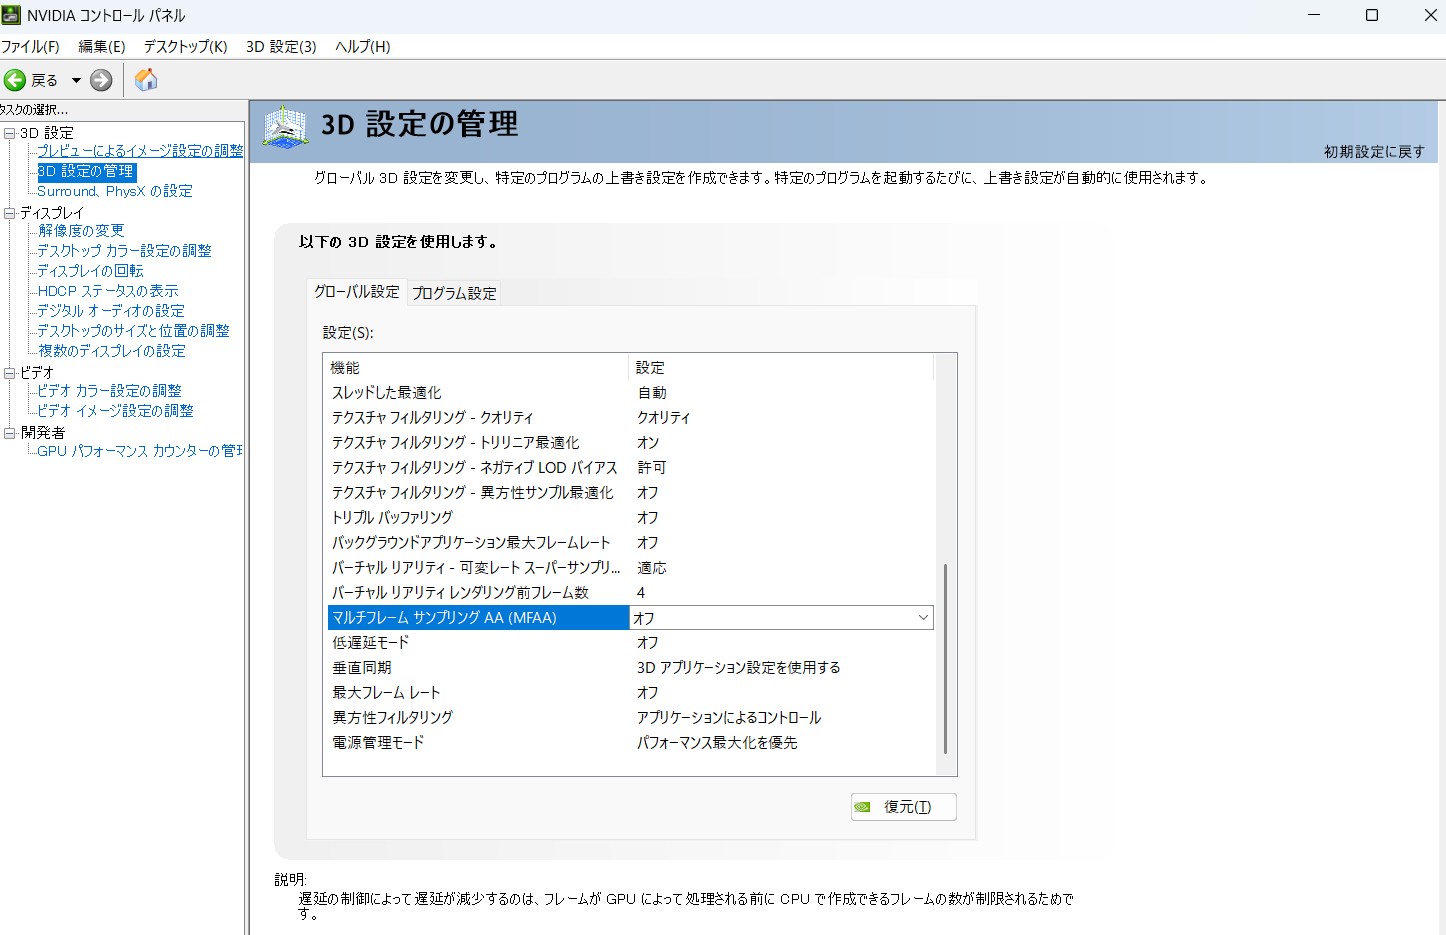Maximize the NVIDIA control panel window

pos(1372,15)
